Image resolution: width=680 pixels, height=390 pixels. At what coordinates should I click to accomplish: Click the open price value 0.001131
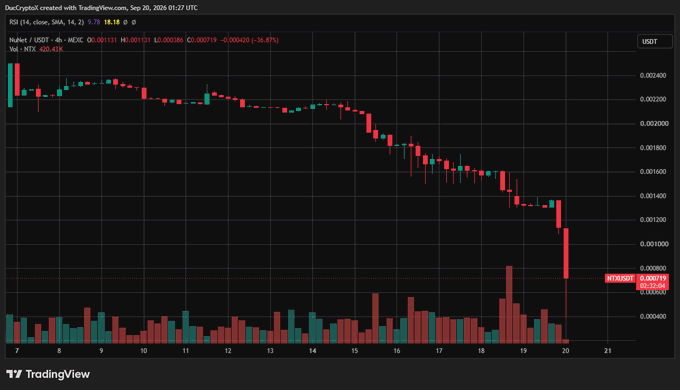(x=104, y=40)
